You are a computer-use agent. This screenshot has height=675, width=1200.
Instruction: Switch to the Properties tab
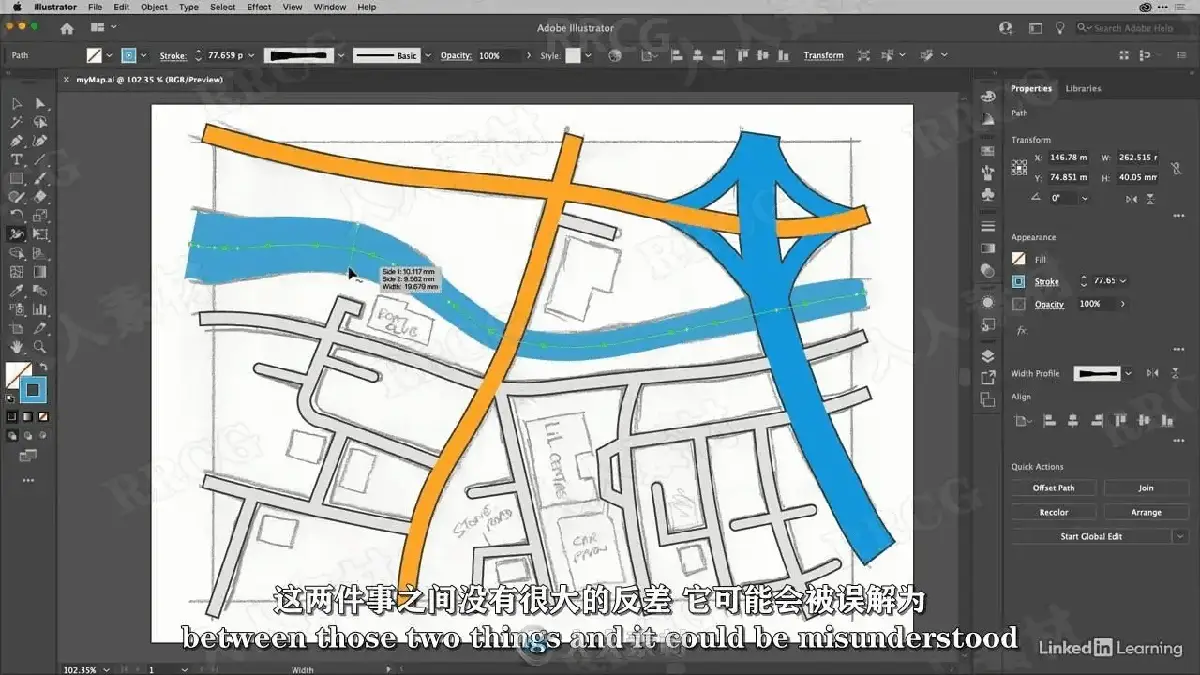pos(1031,88)
